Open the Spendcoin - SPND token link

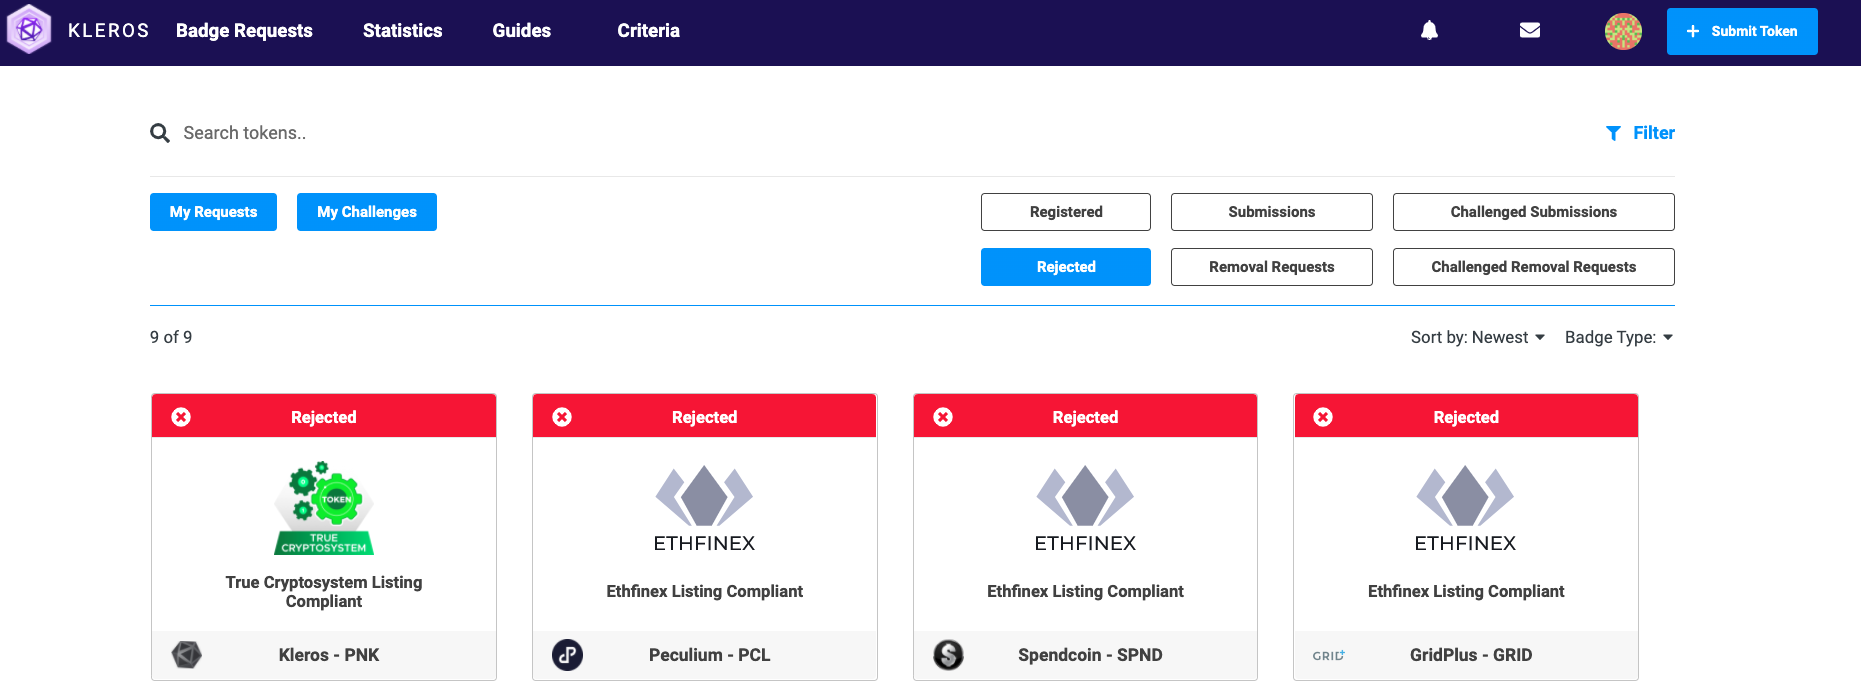click(1090, 655)
